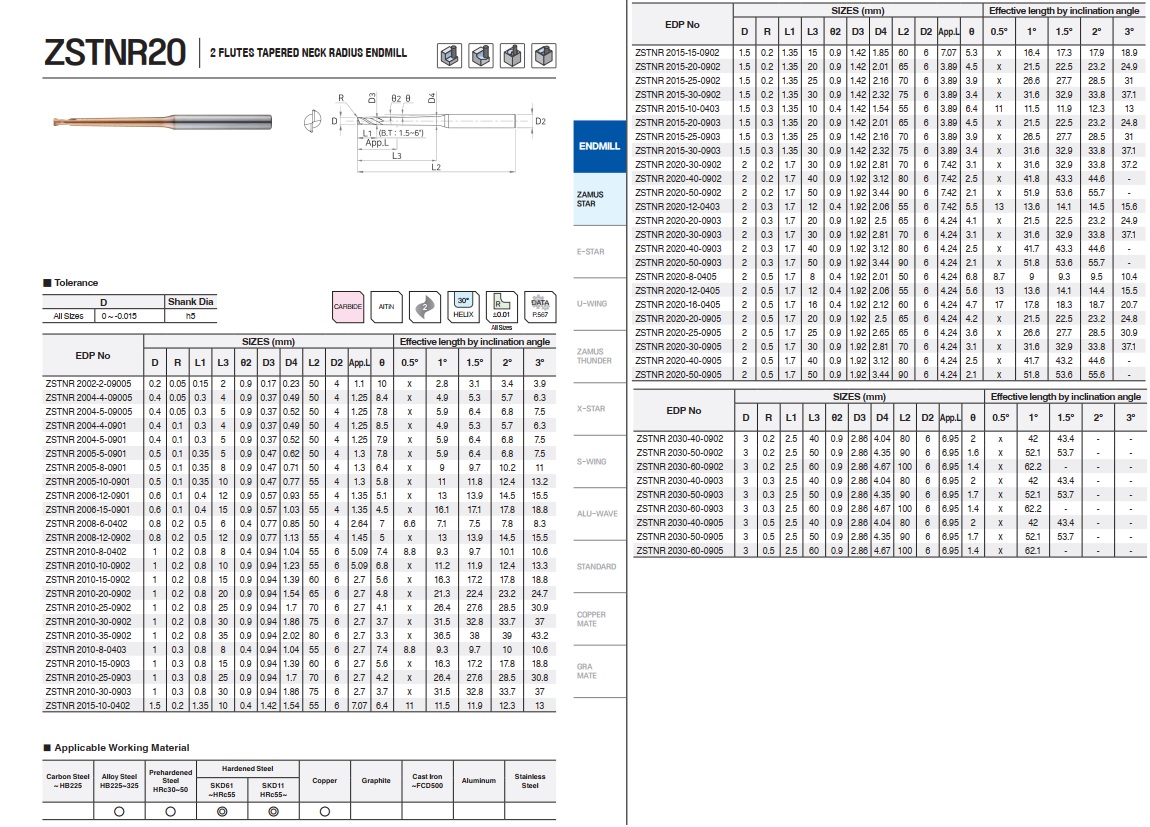The height and width of the screenshot is (827, 1150).
Task: Click the 2-flute spiral icon
Action: click(425, 306)
